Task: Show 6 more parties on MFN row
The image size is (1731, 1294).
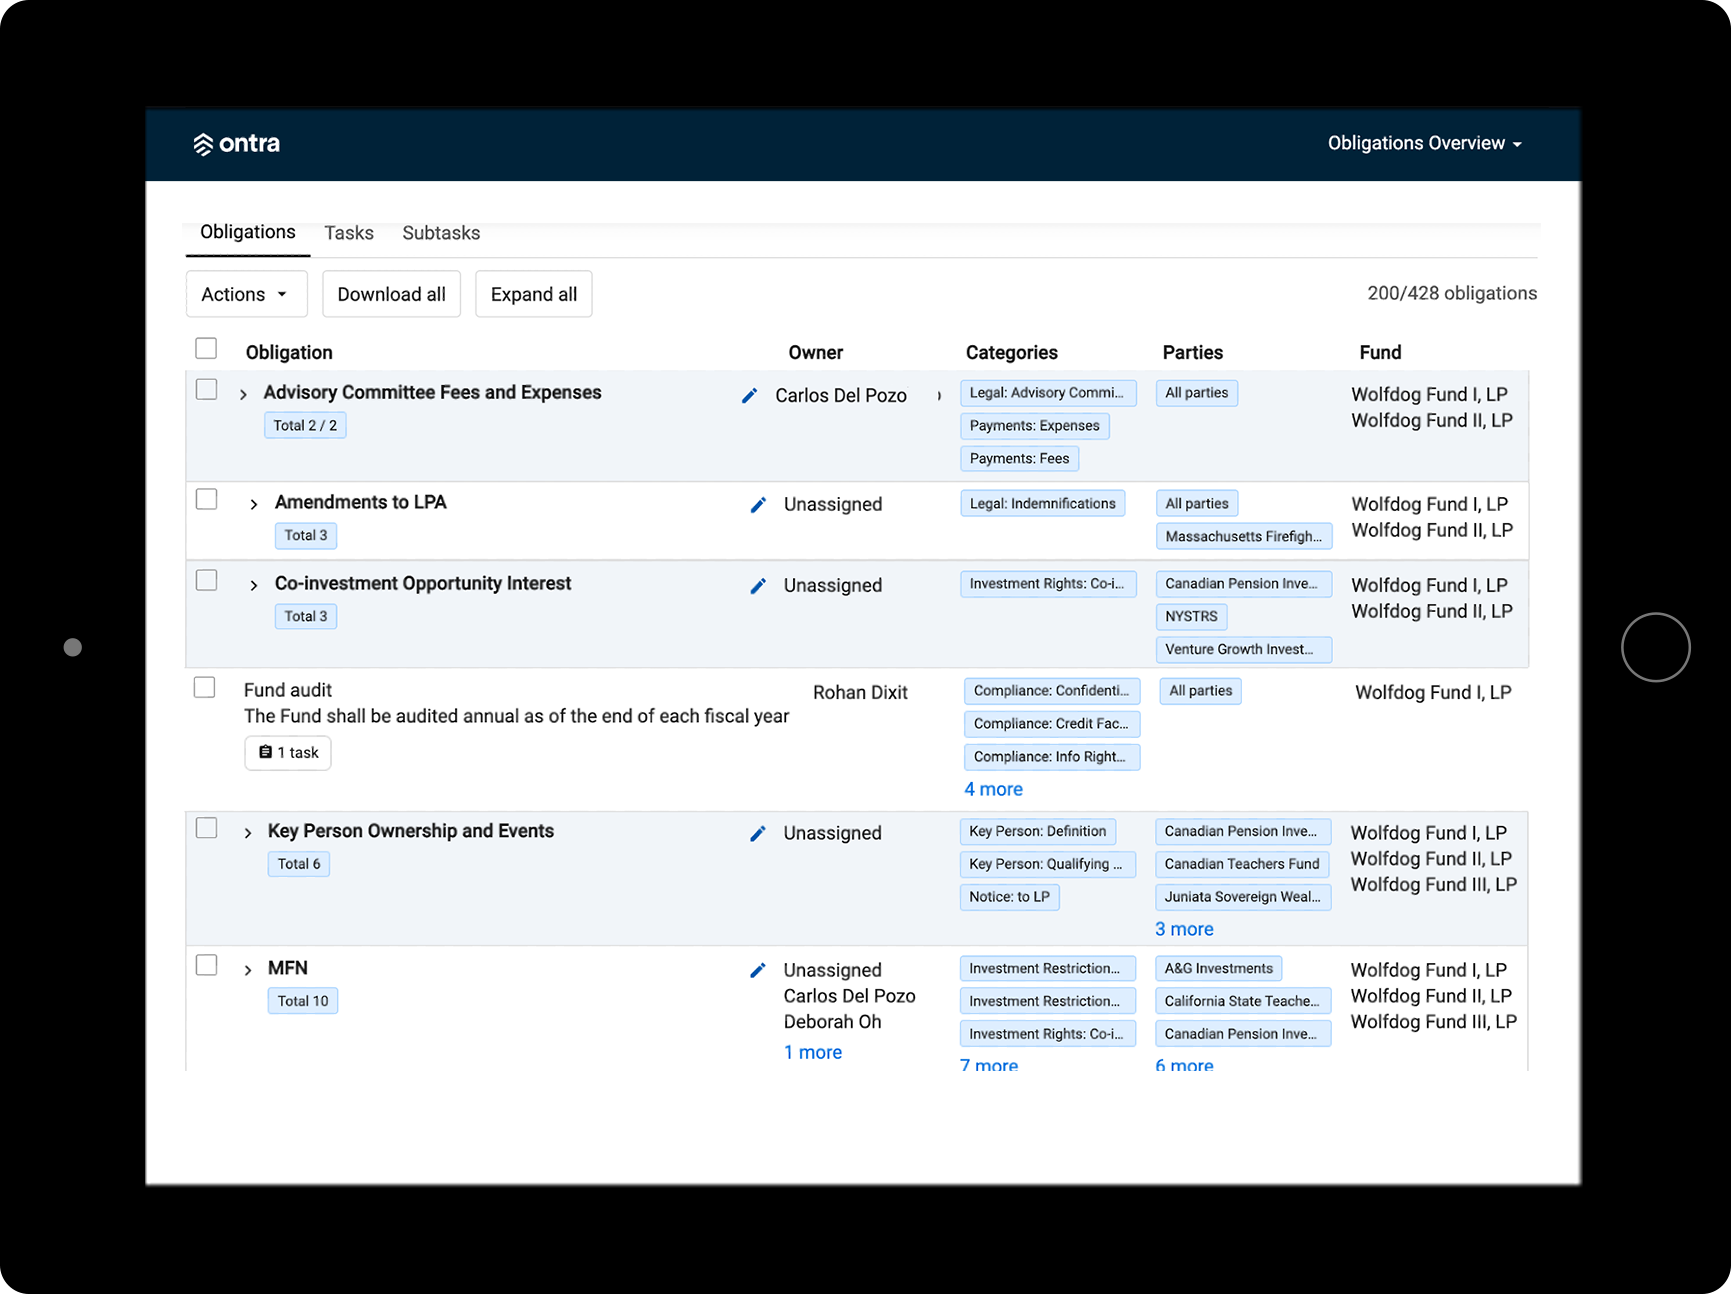Action: (1184, 1065)
